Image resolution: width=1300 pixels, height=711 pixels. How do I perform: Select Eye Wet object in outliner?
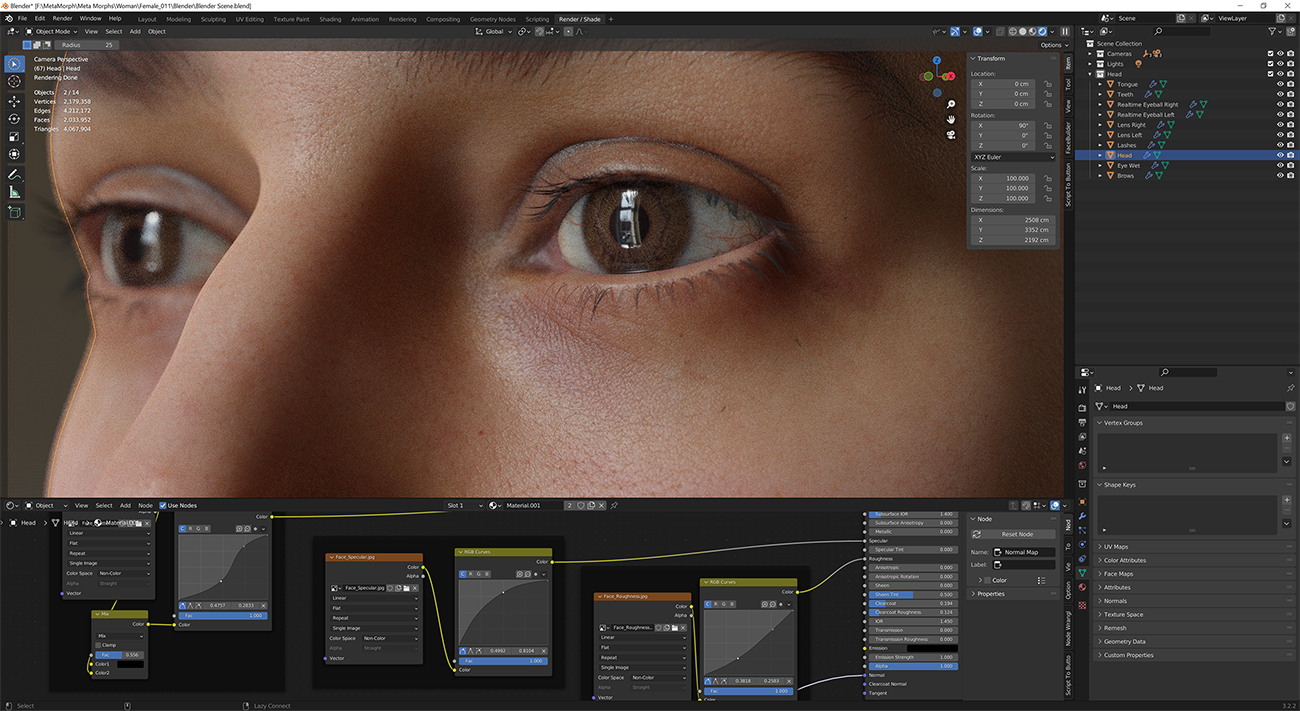pyautogui.click(x=1128, y=165)
